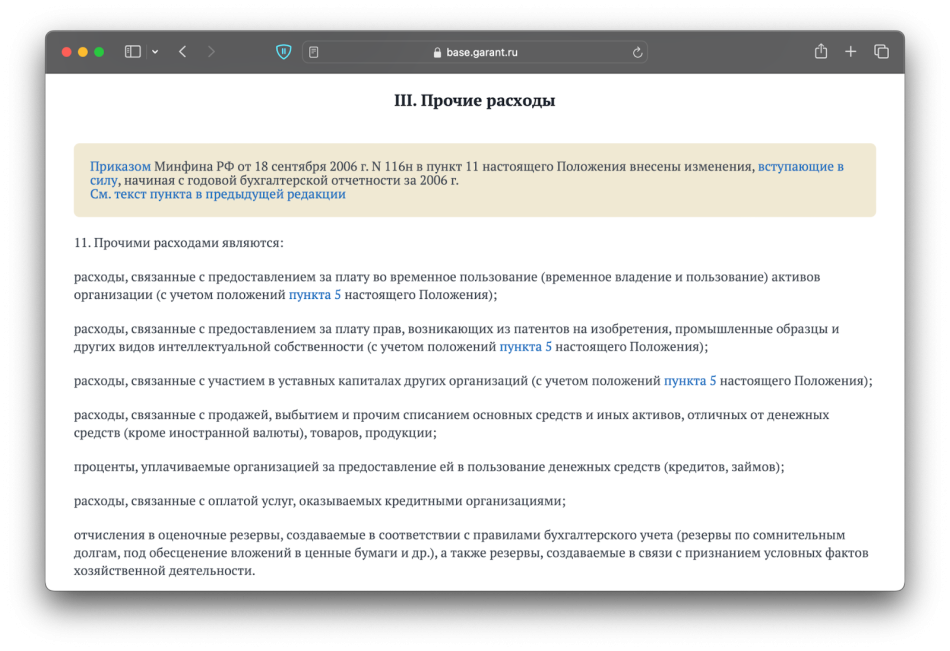
Task: Open "См. текст пункта в предыдущей редакции"
Action: point(217,194)
